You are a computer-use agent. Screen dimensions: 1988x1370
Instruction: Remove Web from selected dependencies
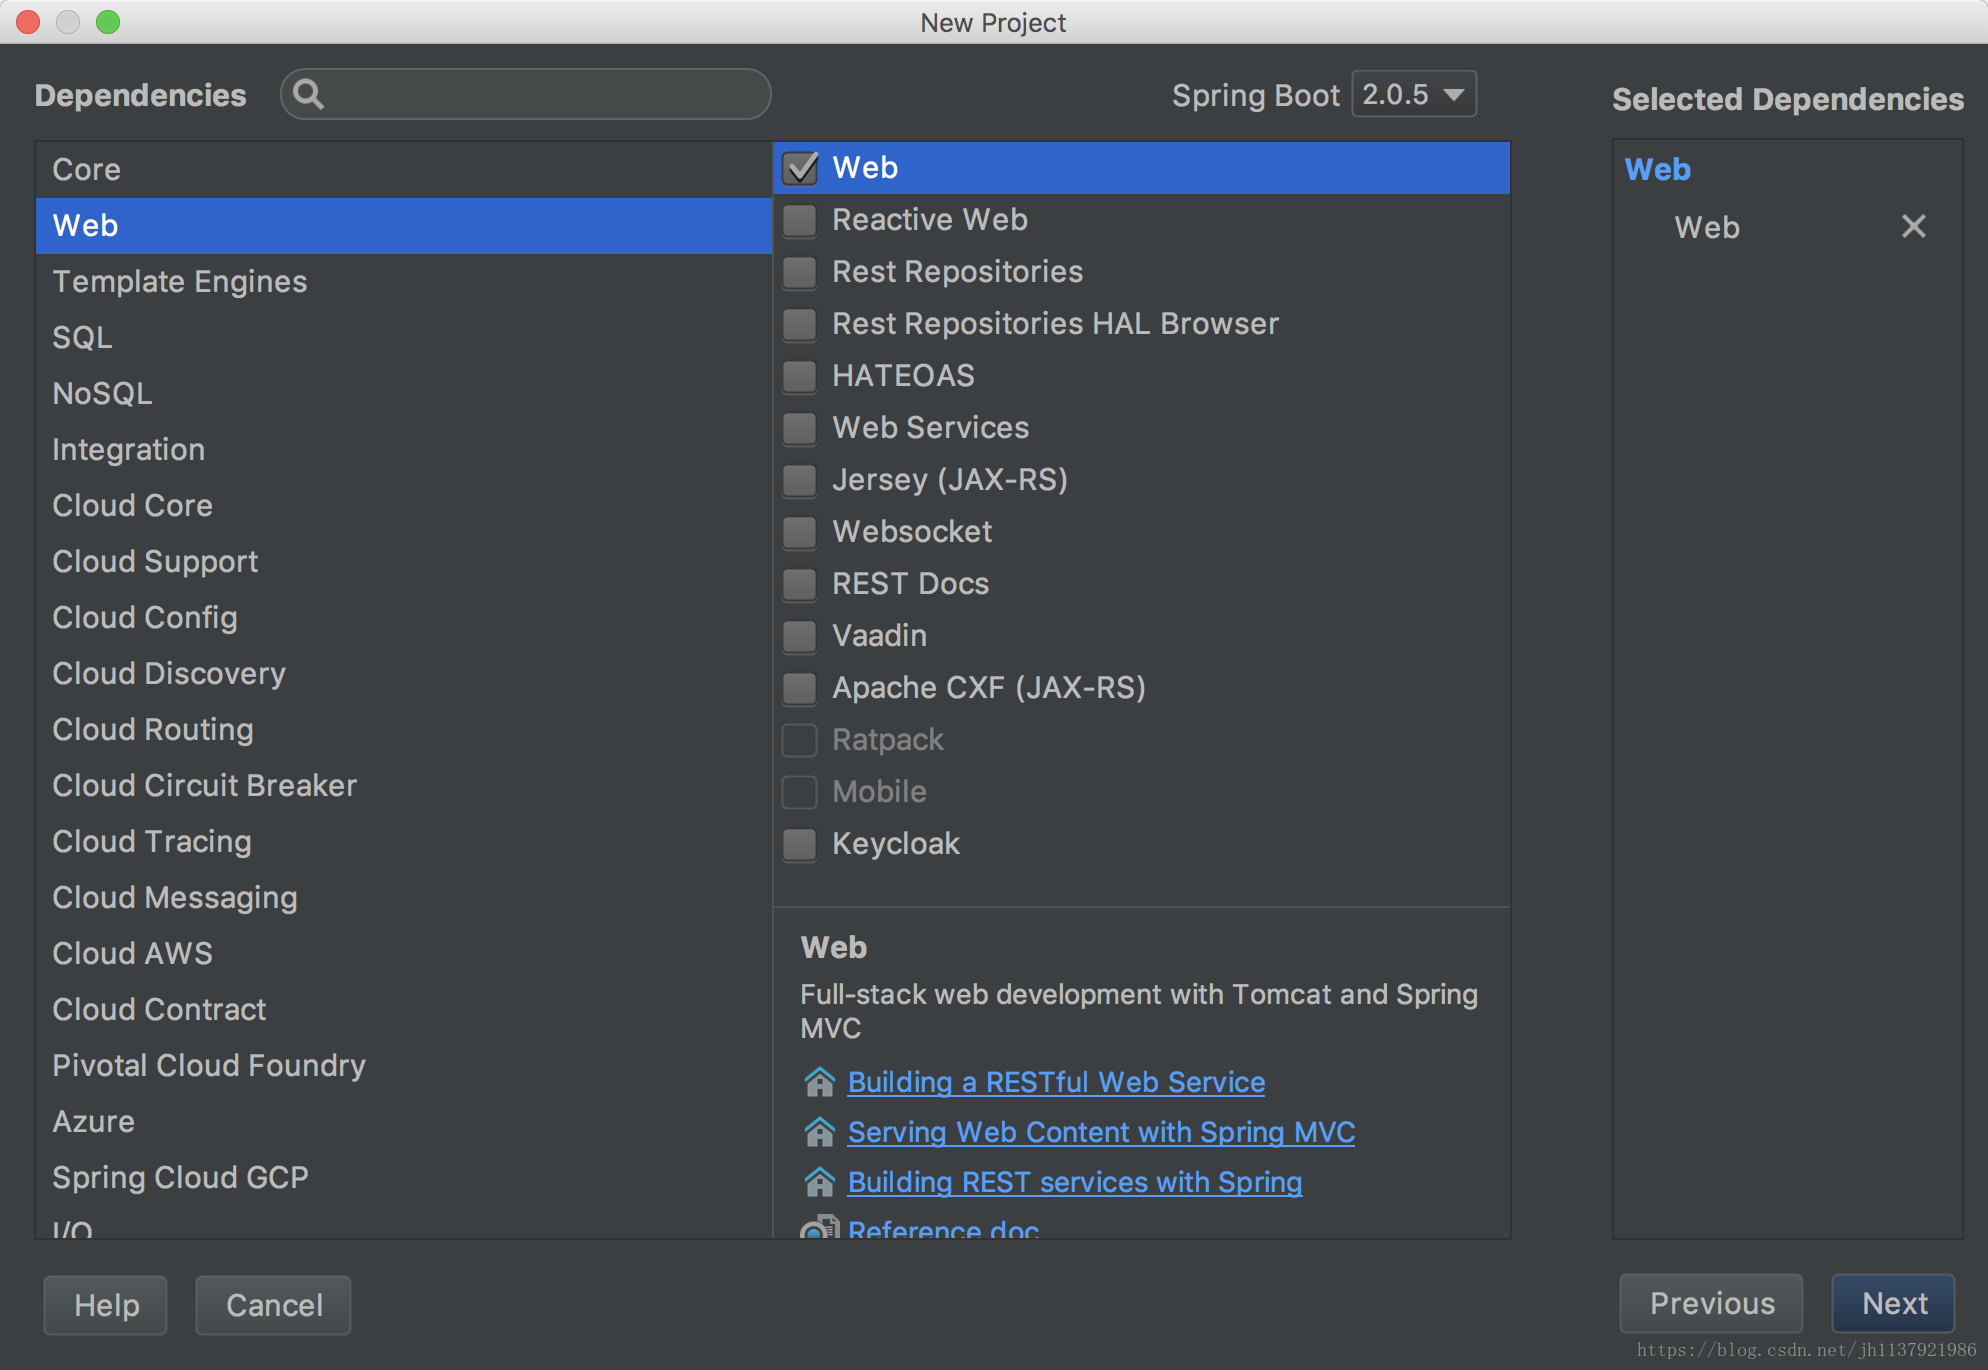1913,227
